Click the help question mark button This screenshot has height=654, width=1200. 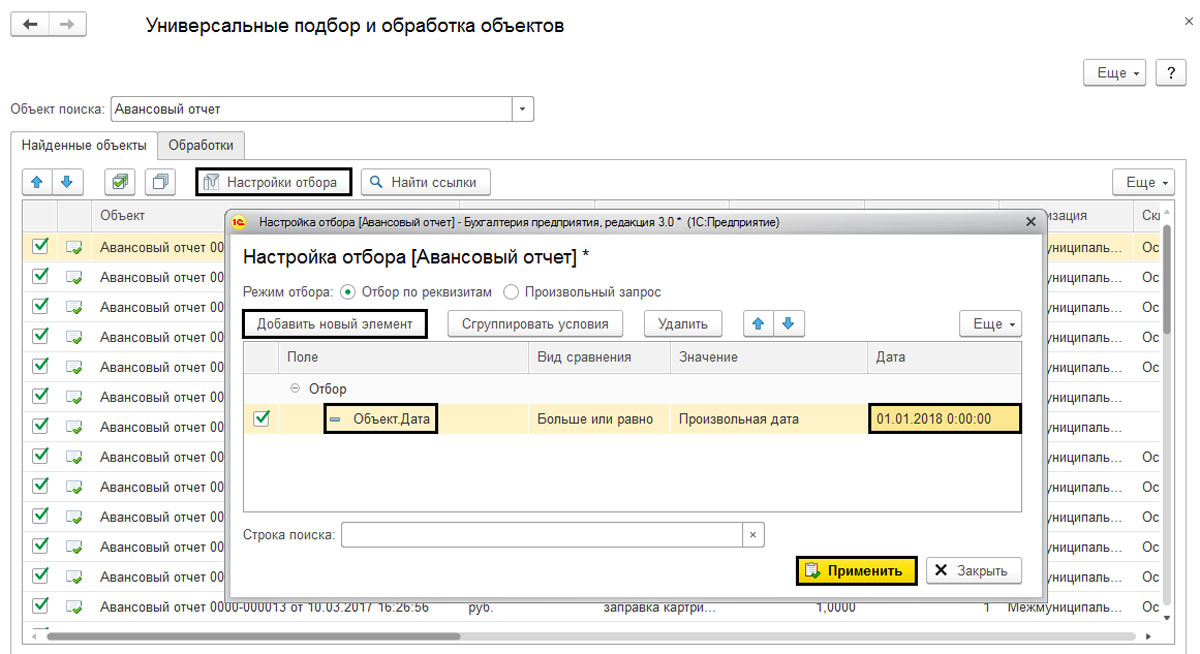pyautogui.click(x=1170, y=73)
